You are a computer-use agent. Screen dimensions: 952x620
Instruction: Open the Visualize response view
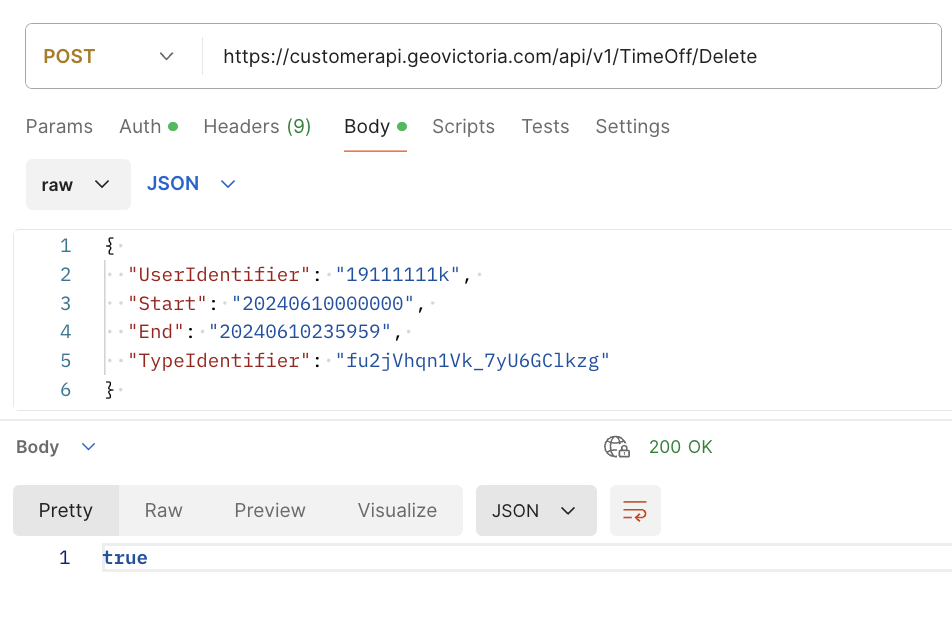[397, 511]
